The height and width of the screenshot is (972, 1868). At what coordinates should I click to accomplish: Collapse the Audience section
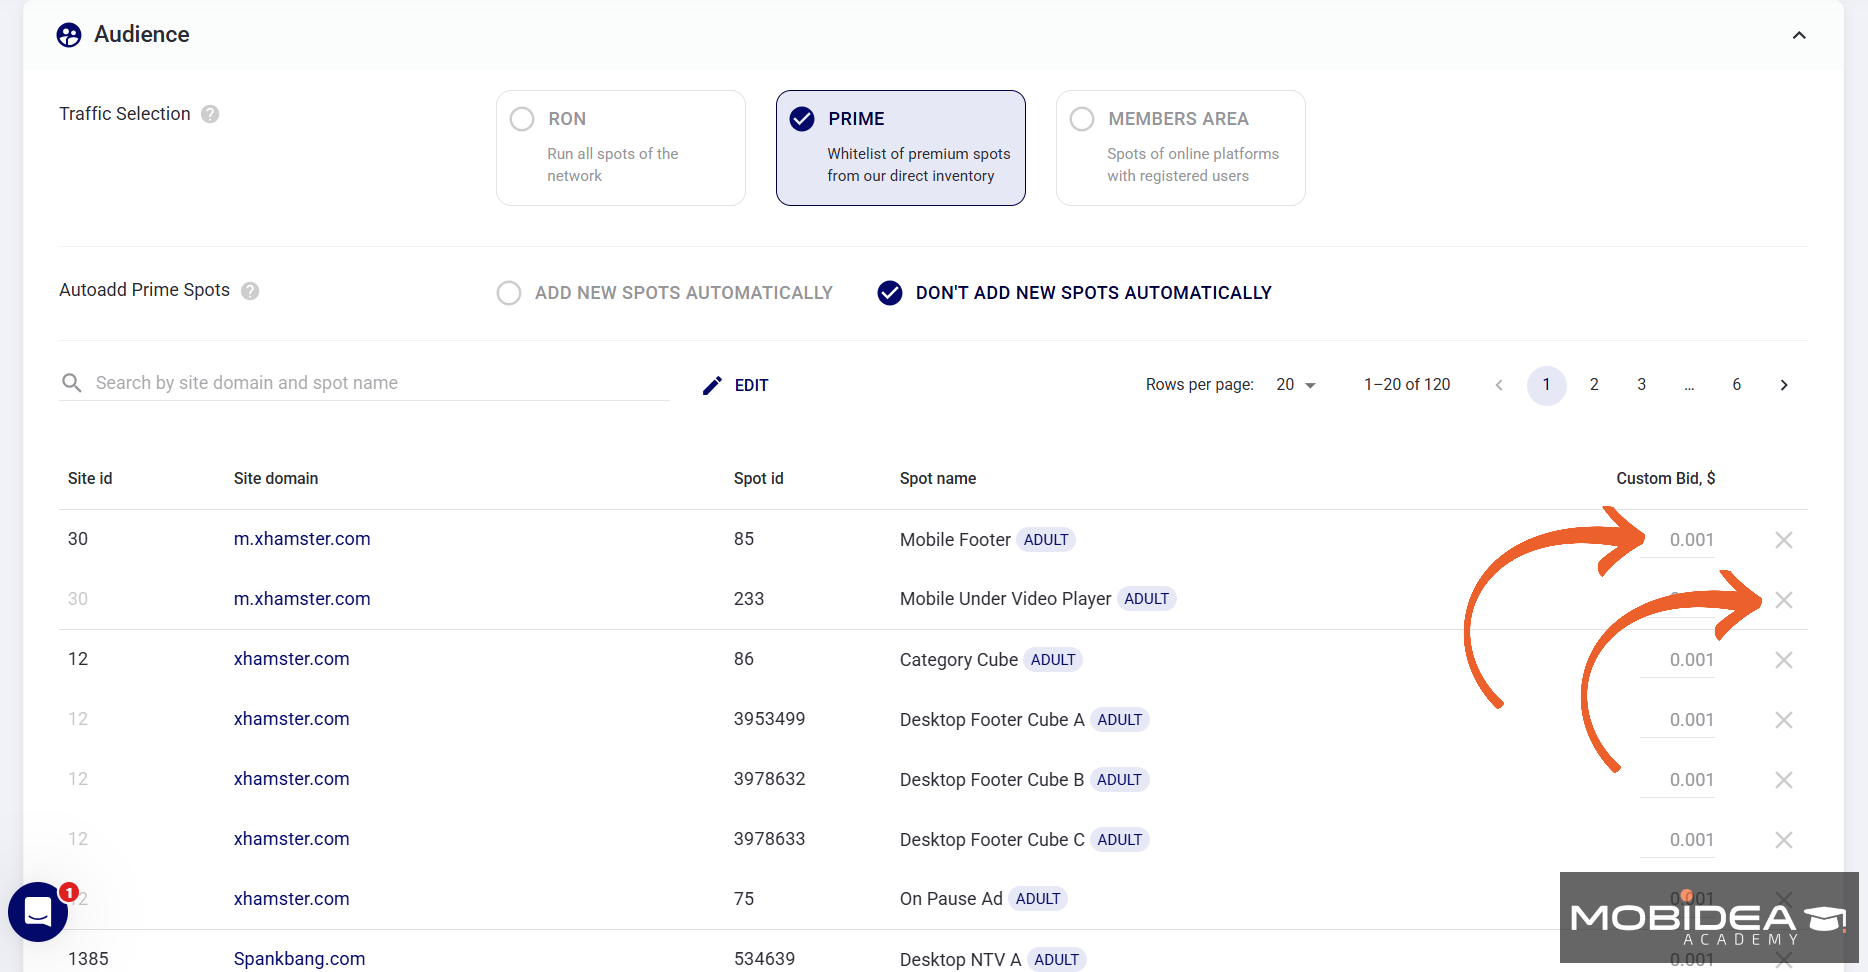pos(1799,35)
